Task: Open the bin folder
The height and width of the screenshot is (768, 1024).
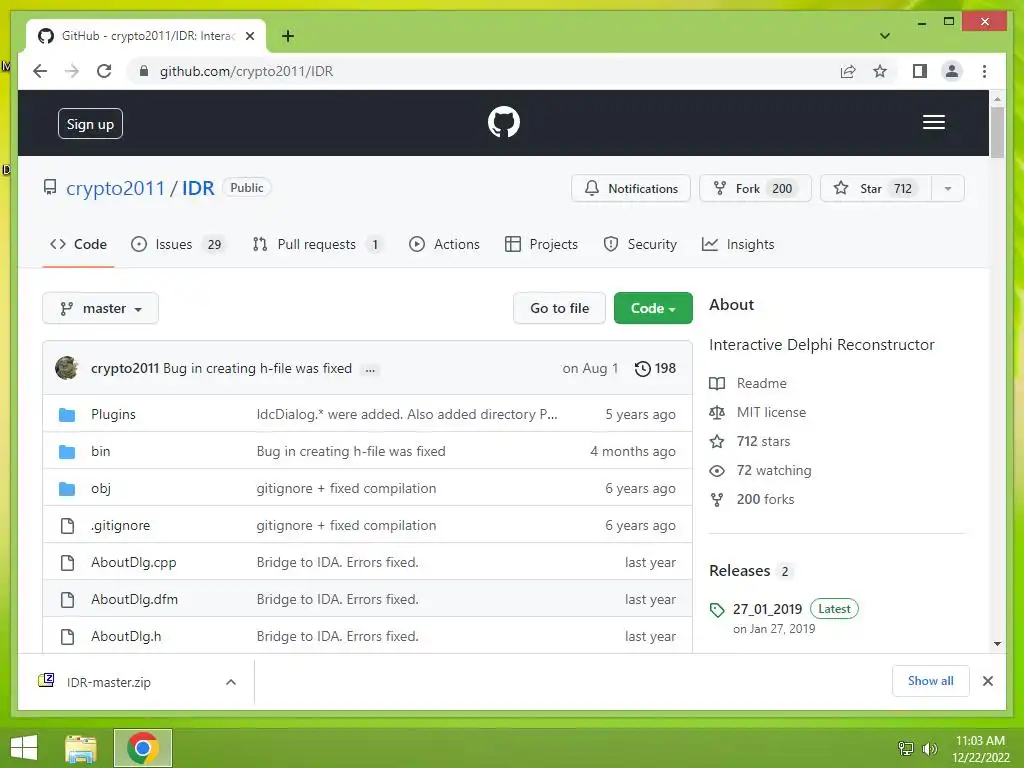Action: click(x=101, y=451)
